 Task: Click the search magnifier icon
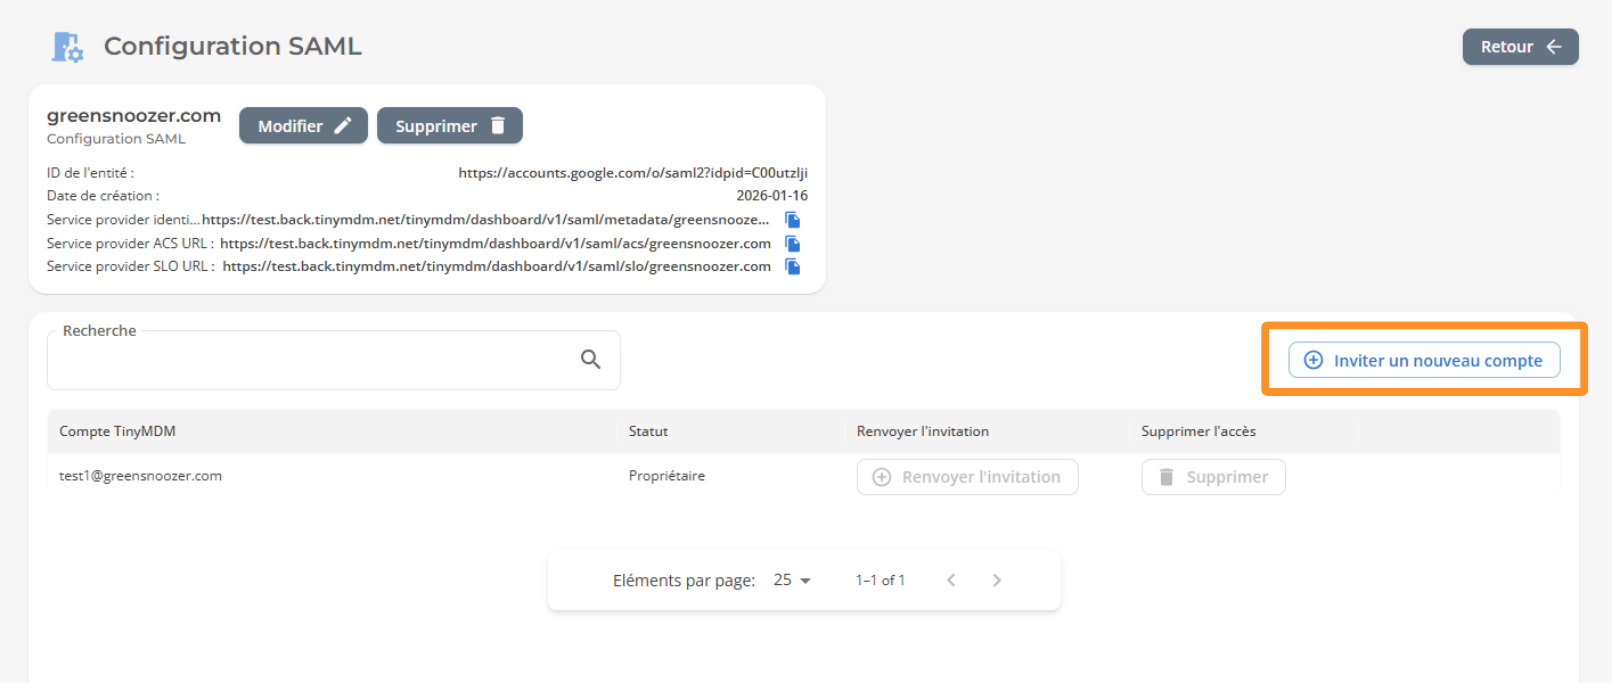[591, 359]
